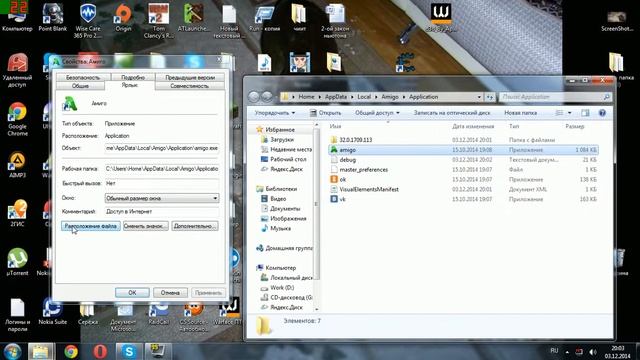
Task: Click Комментарий input field
Action: tap(162, 211)
